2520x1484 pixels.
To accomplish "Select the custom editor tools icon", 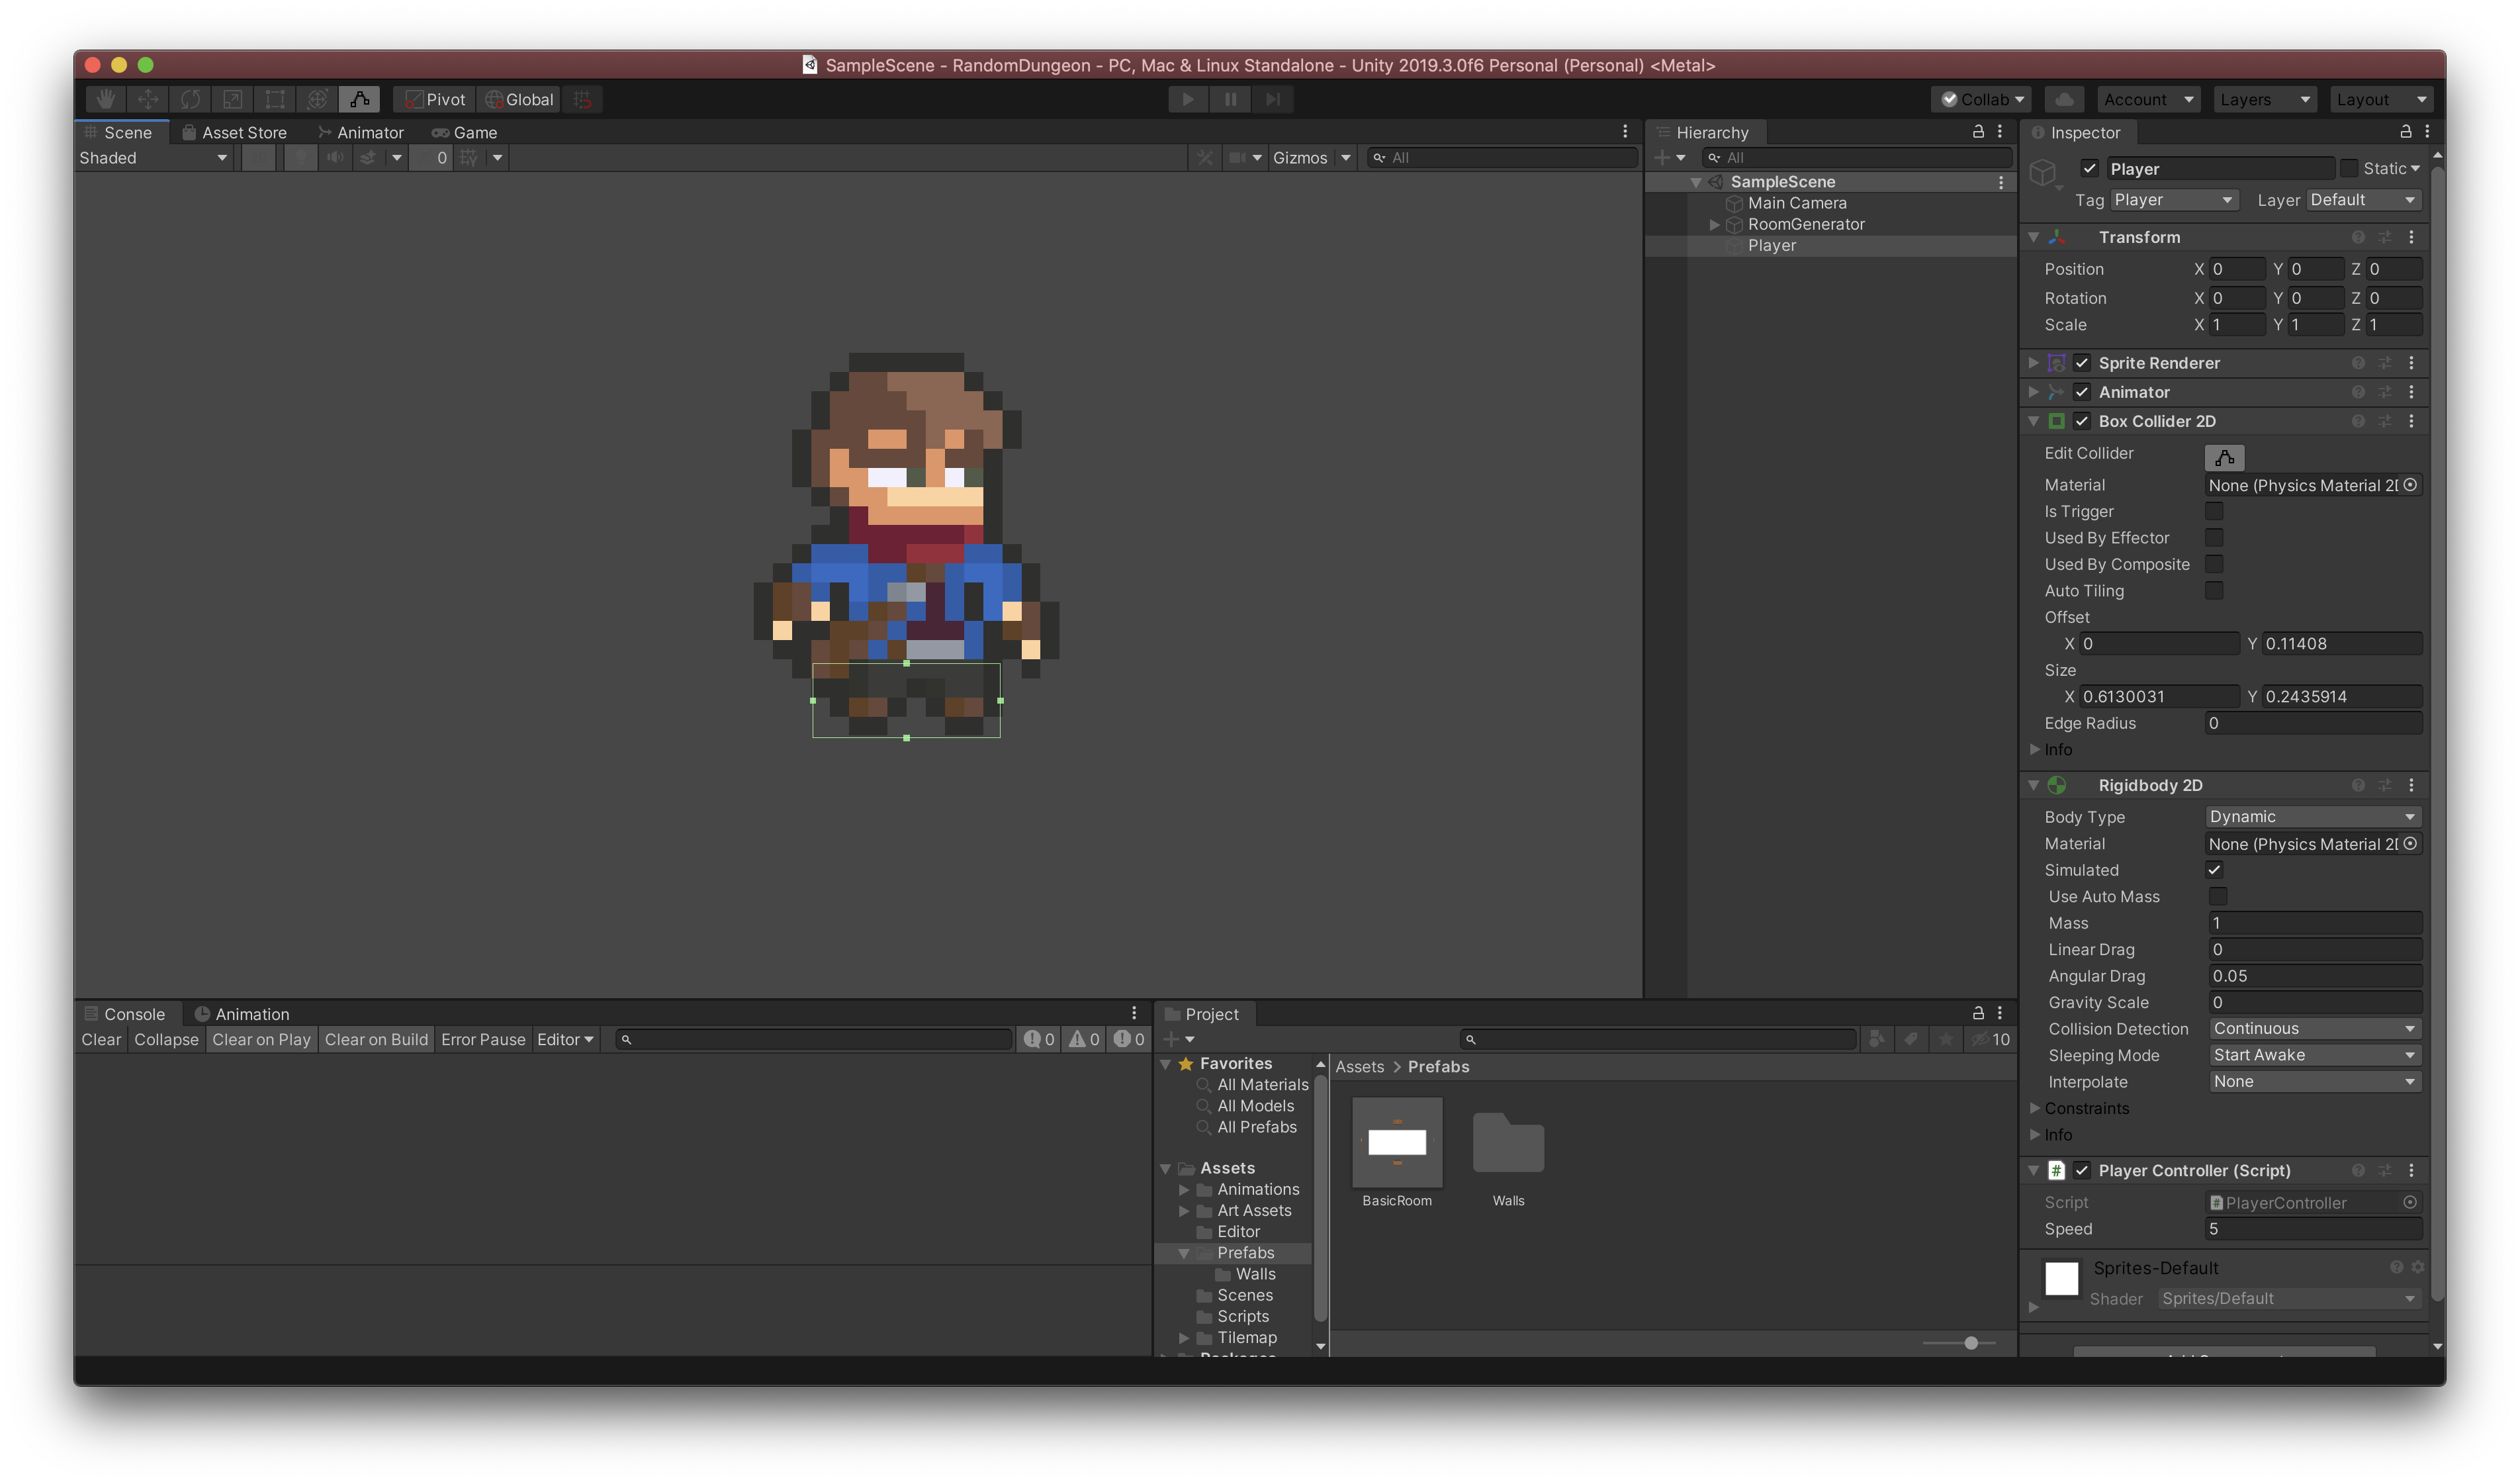I will tap(360, 99).
